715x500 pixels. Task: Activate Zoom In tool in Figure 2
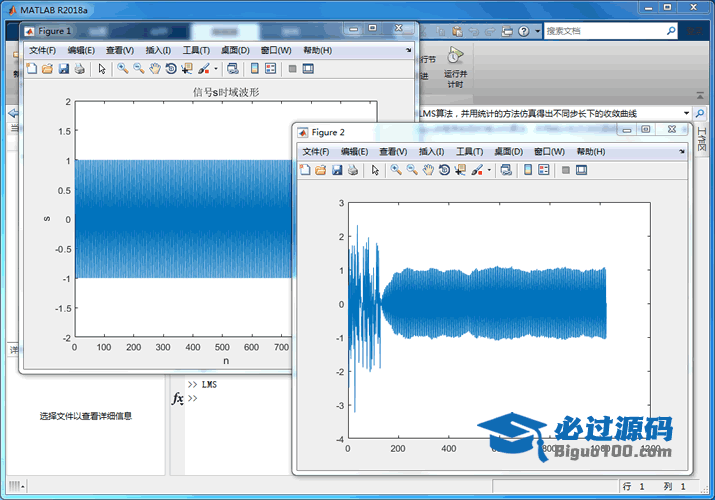(x=396, y=170)
